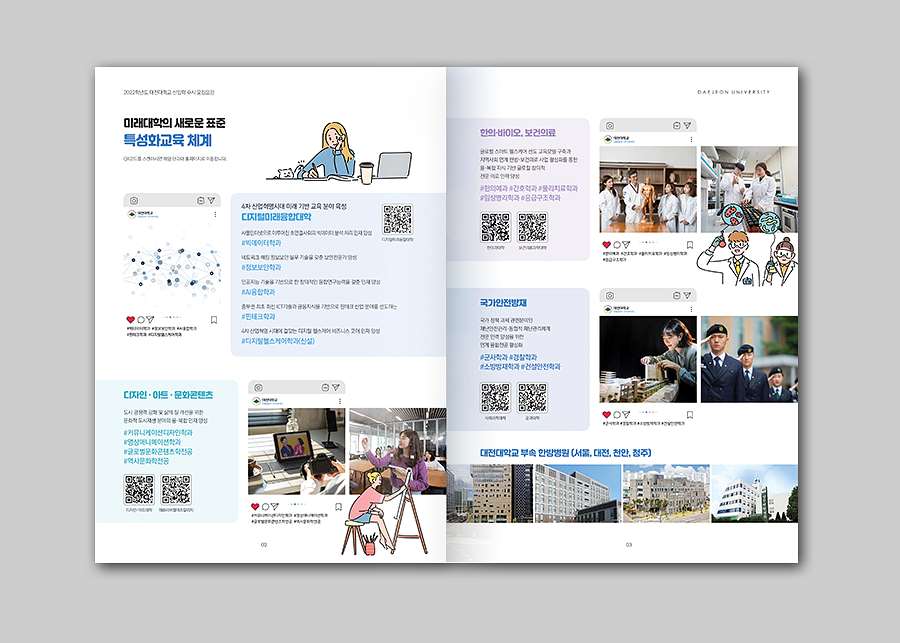Open the kebab menu on the network graphic post

tap(215, 214)
